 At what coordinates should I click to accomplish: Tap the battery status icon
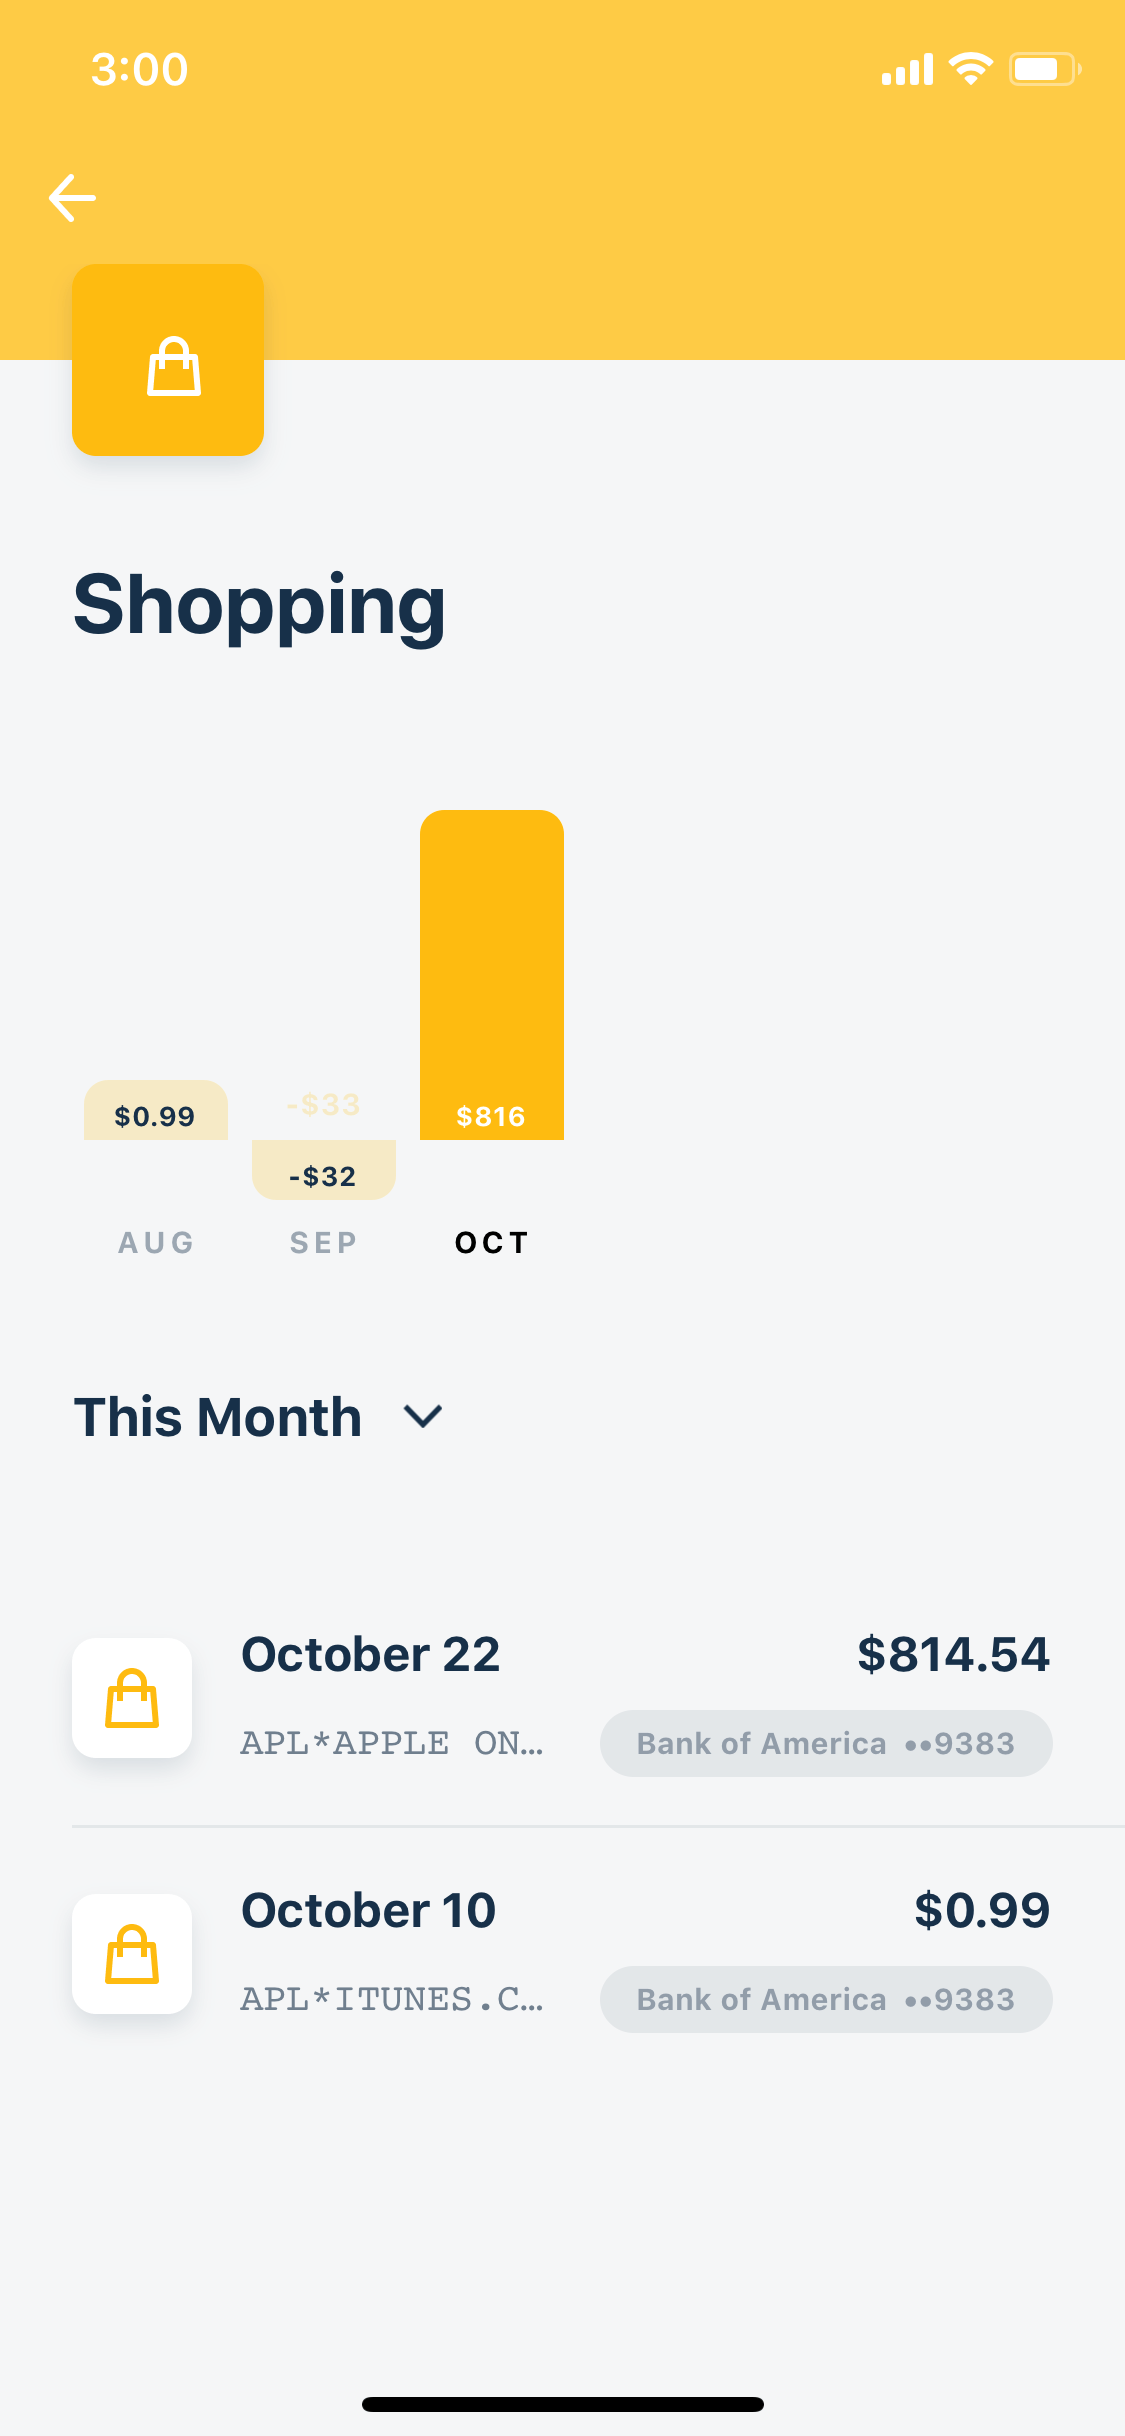(1045, 69)
